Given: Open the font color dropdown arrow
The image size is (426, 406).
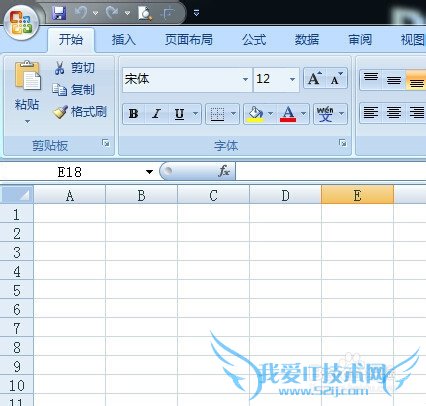Looking at the screenshot, I should [x=304, y=114].
